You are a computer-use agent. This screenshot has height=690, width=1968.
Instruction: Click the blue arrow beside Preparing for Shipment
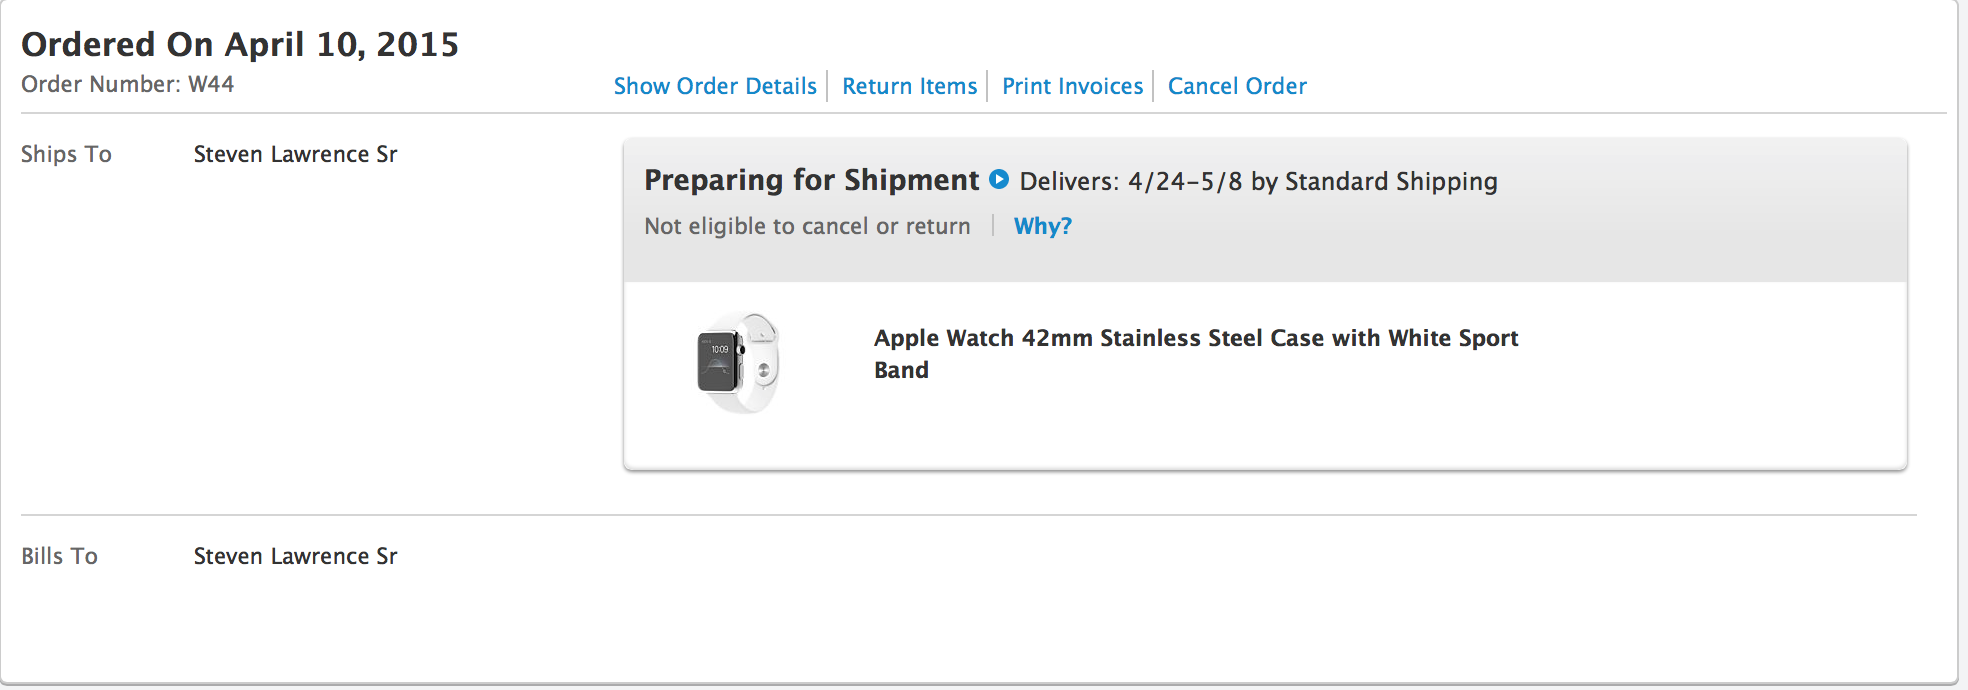pos(998,180)
